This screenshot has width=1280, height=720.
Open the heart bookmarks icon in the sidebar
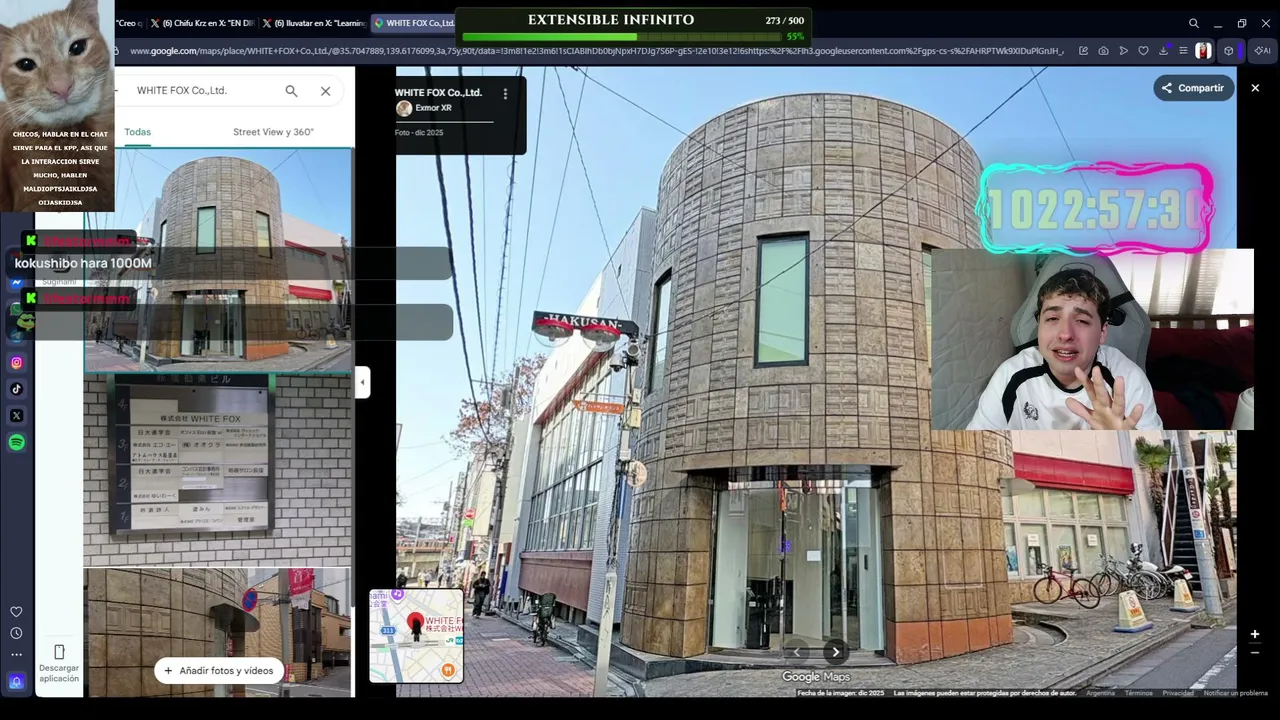[16, 612]
